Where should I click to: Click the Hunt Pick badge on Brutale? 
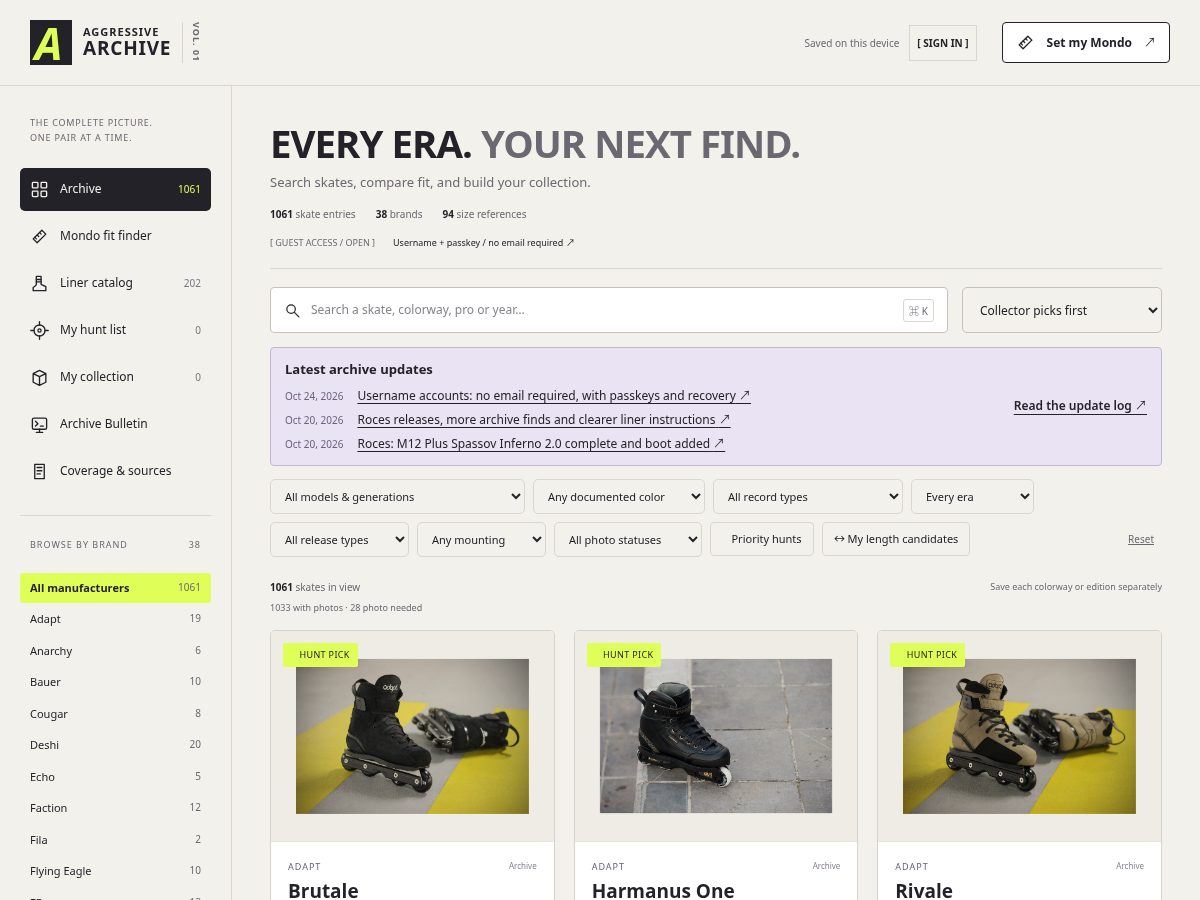pos(320,655)
